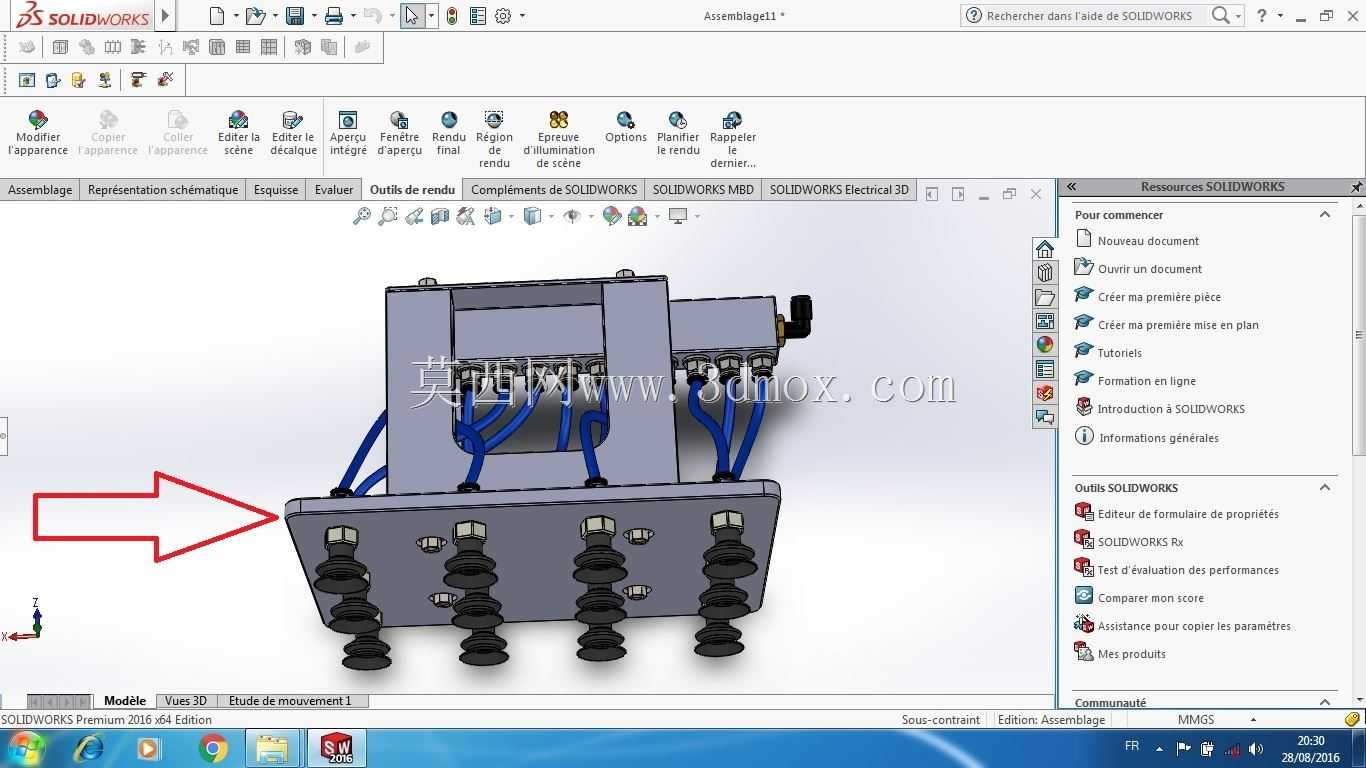
Task: Launch Rendu final
Action: tap(449, 133)
